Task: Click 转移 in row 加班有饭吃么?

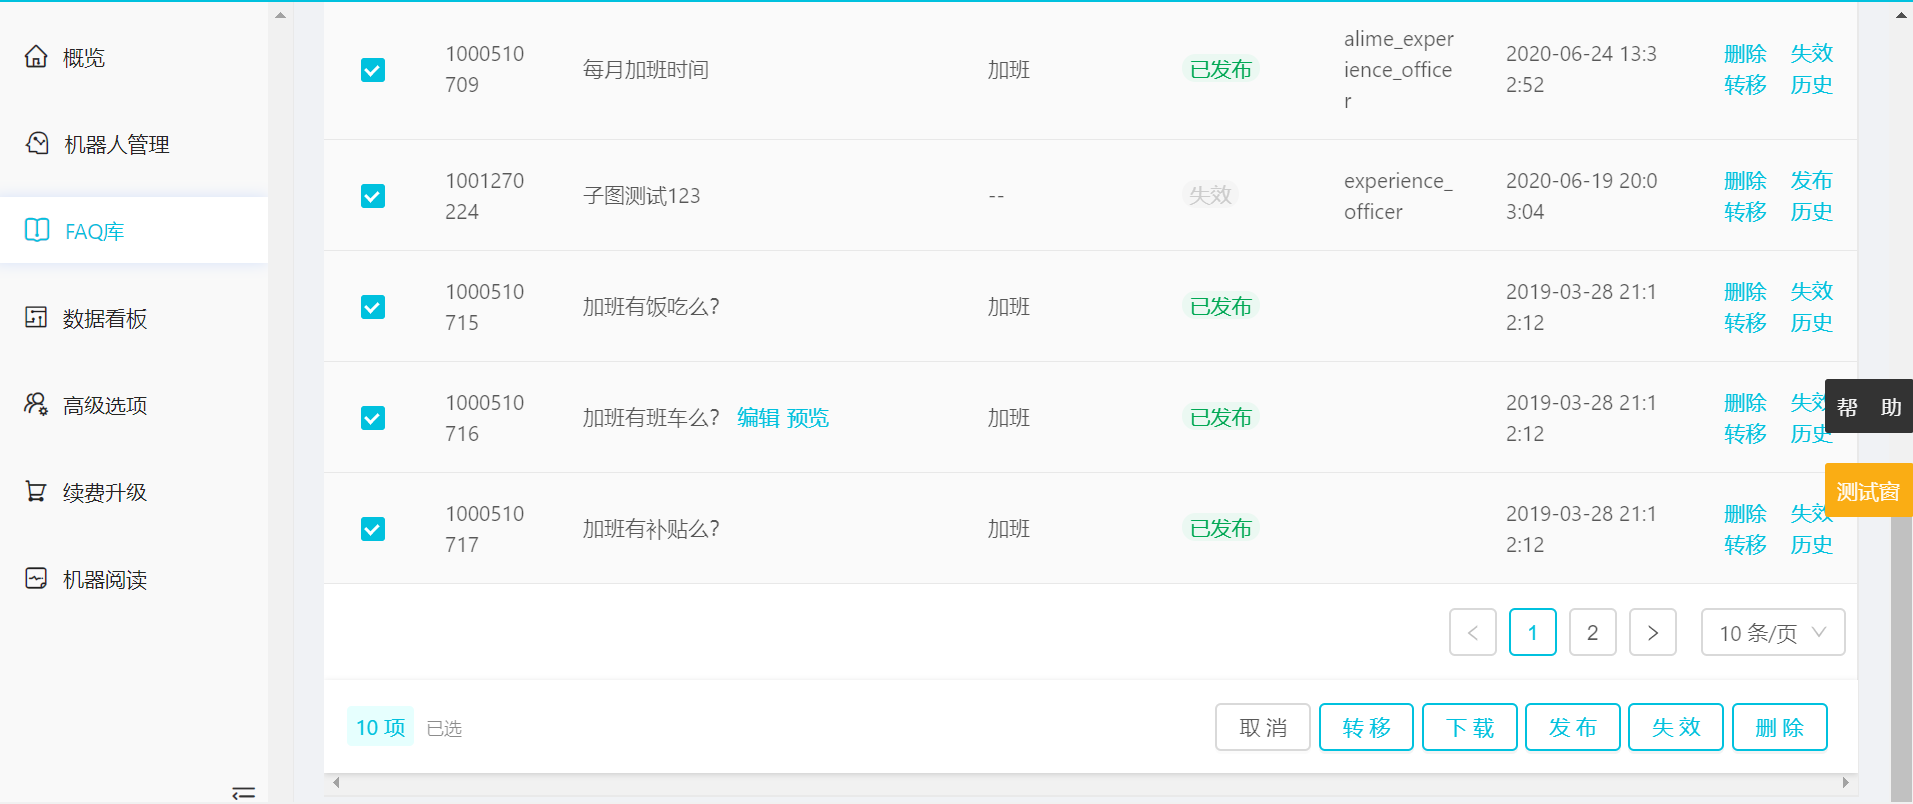Action: [x=1745, y=323]
